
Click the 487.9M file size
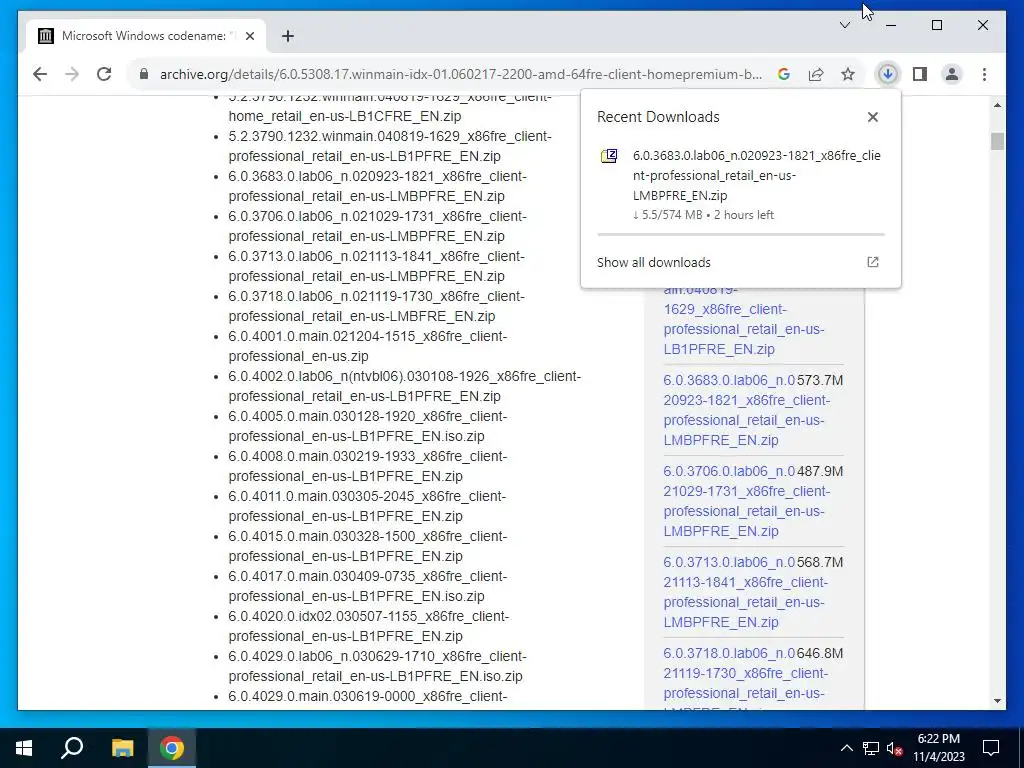click(x=820, y=471)
